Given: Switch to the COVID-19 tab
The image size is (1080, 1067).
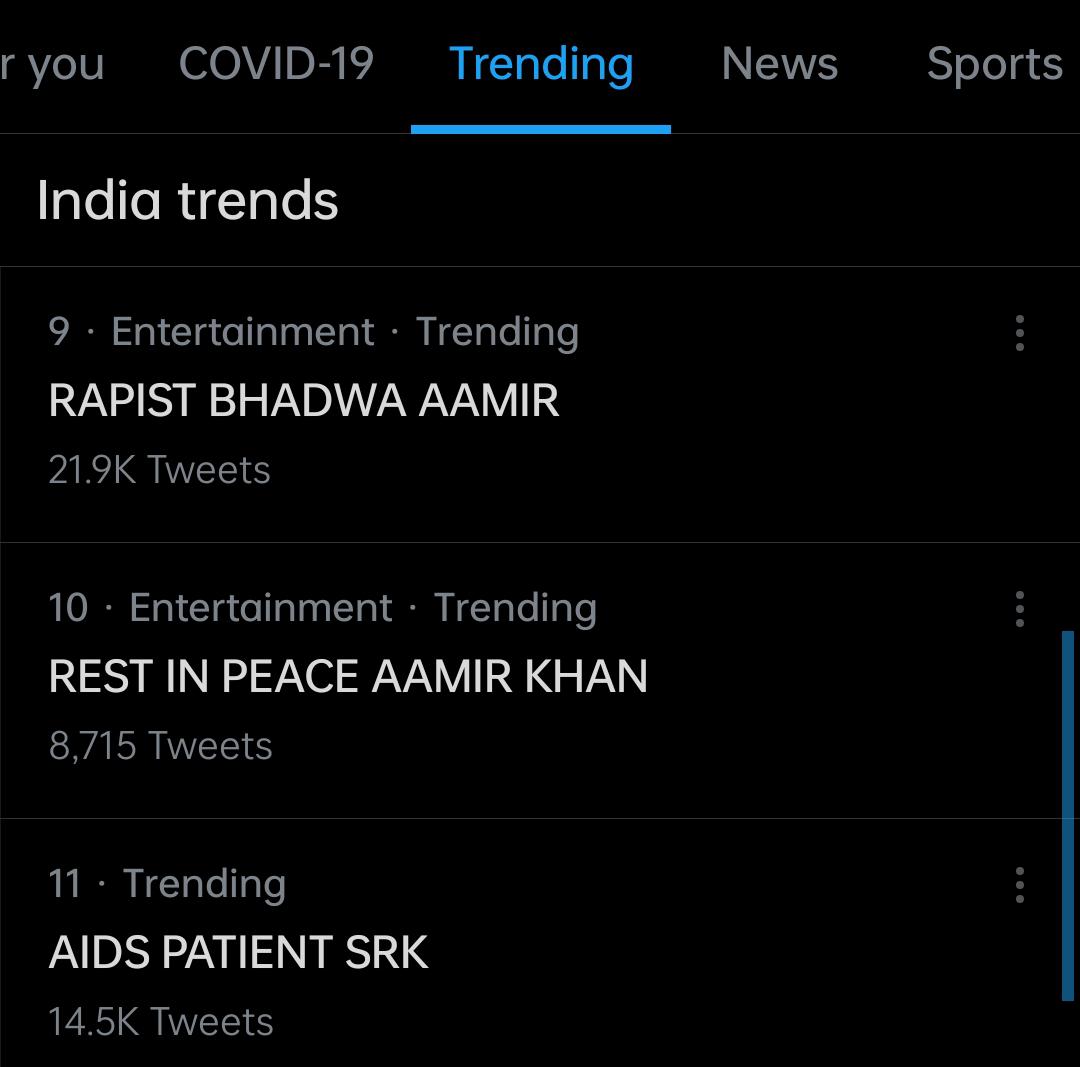Looking at the screenshot, I should pos(276,64).
